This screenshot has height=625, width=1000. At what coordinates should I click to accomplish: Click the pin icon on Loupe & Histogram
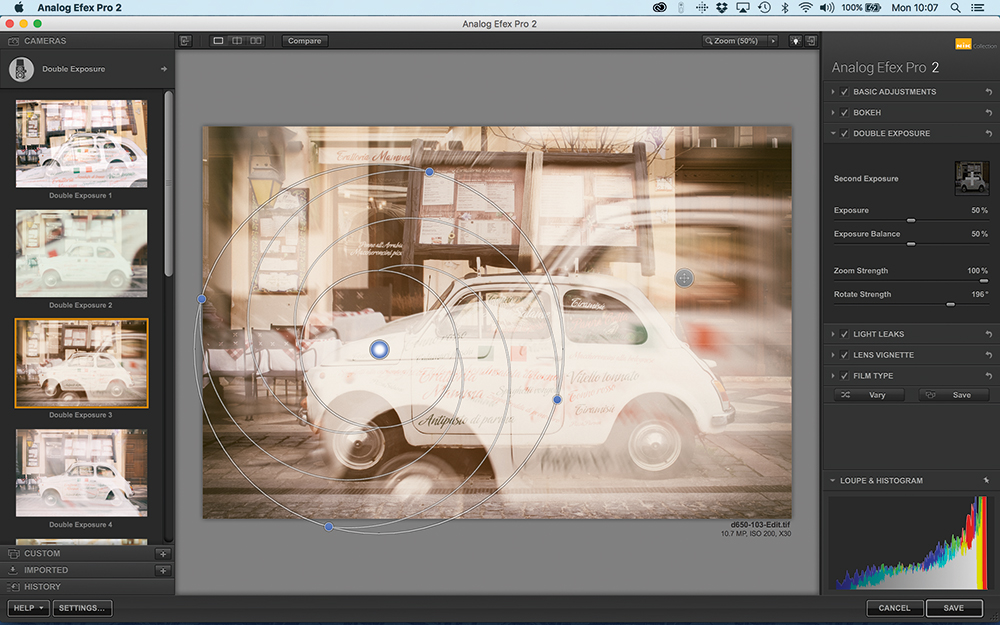click(x=987, y=480)
